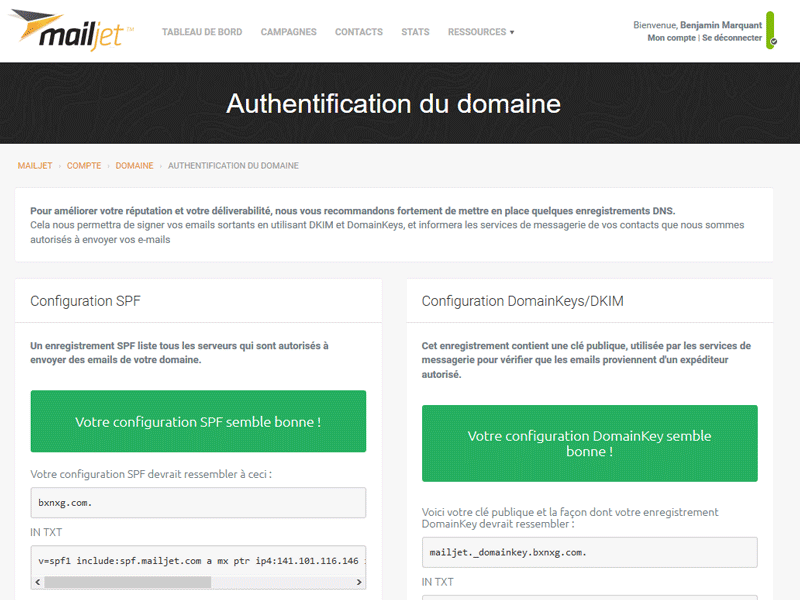This screenshot has width=800, height=600.
Task: Click the right arrow of SPF scrollbar
Action: point(359,582)
